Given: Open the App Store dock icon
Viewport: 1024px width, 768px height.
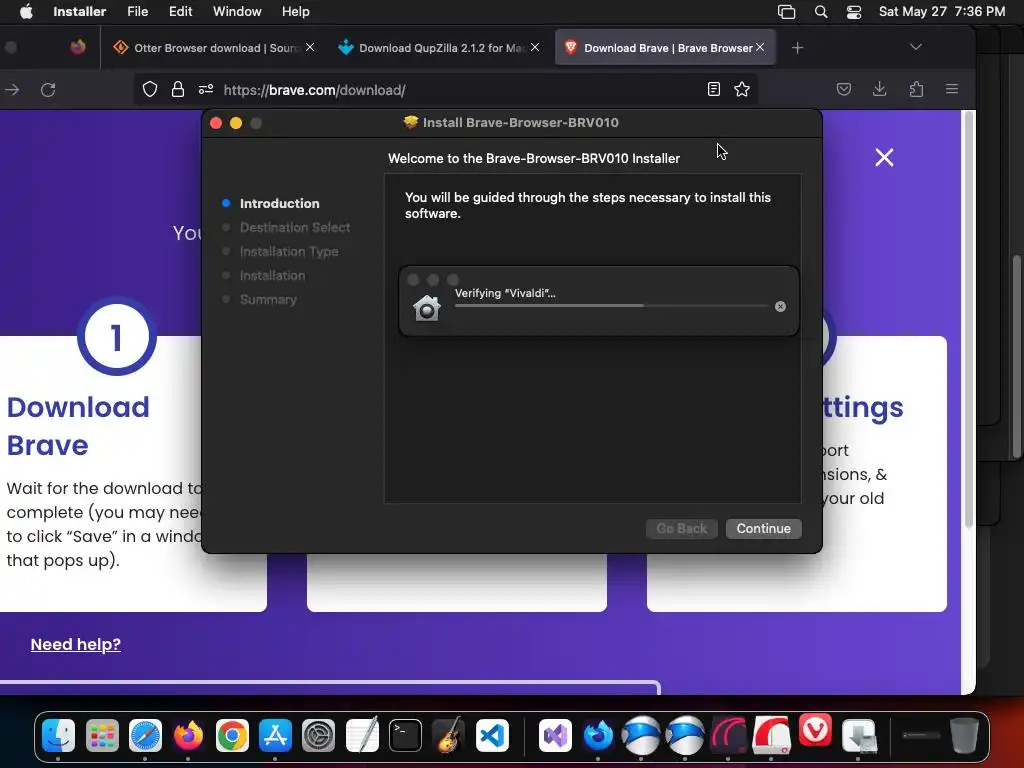Looking at the screenshot, I should pyautogui.click(x=275, y=735).
